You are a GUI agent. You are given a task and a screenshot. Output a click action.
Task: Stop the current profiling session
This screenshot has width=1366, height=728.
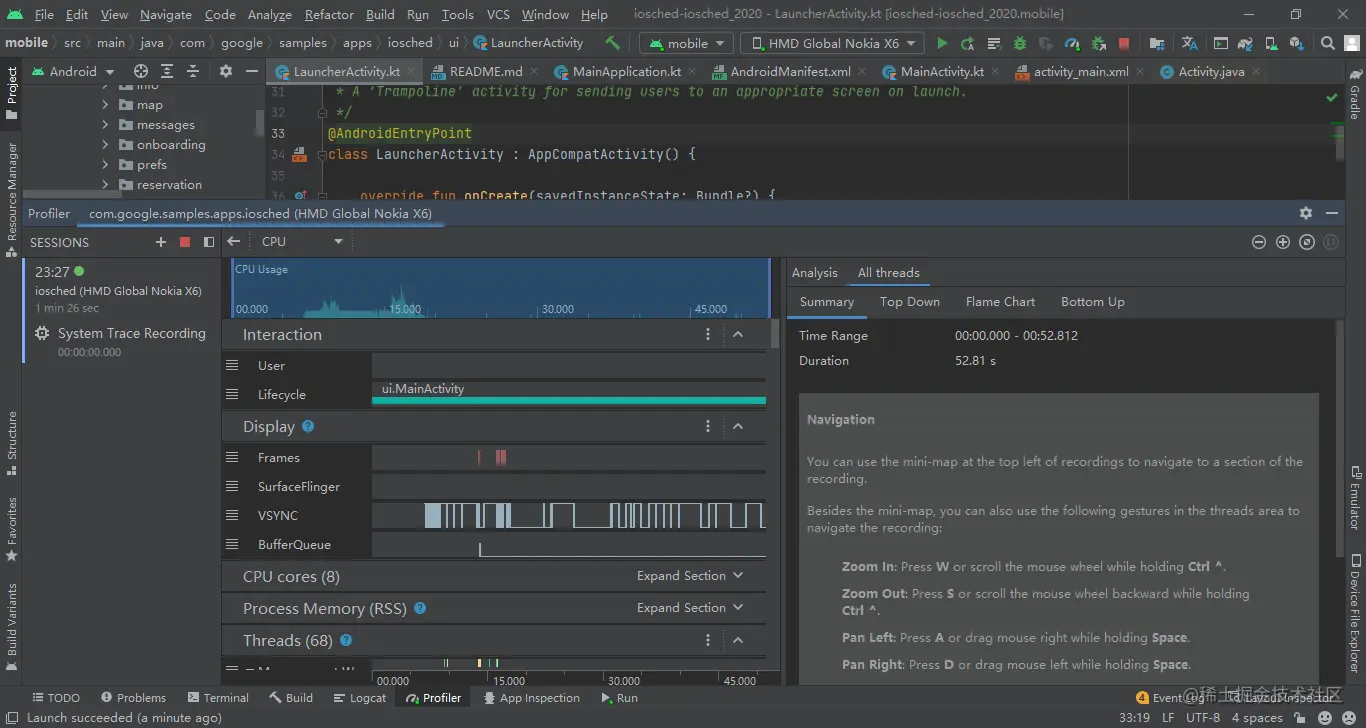(x=184, y=242)
